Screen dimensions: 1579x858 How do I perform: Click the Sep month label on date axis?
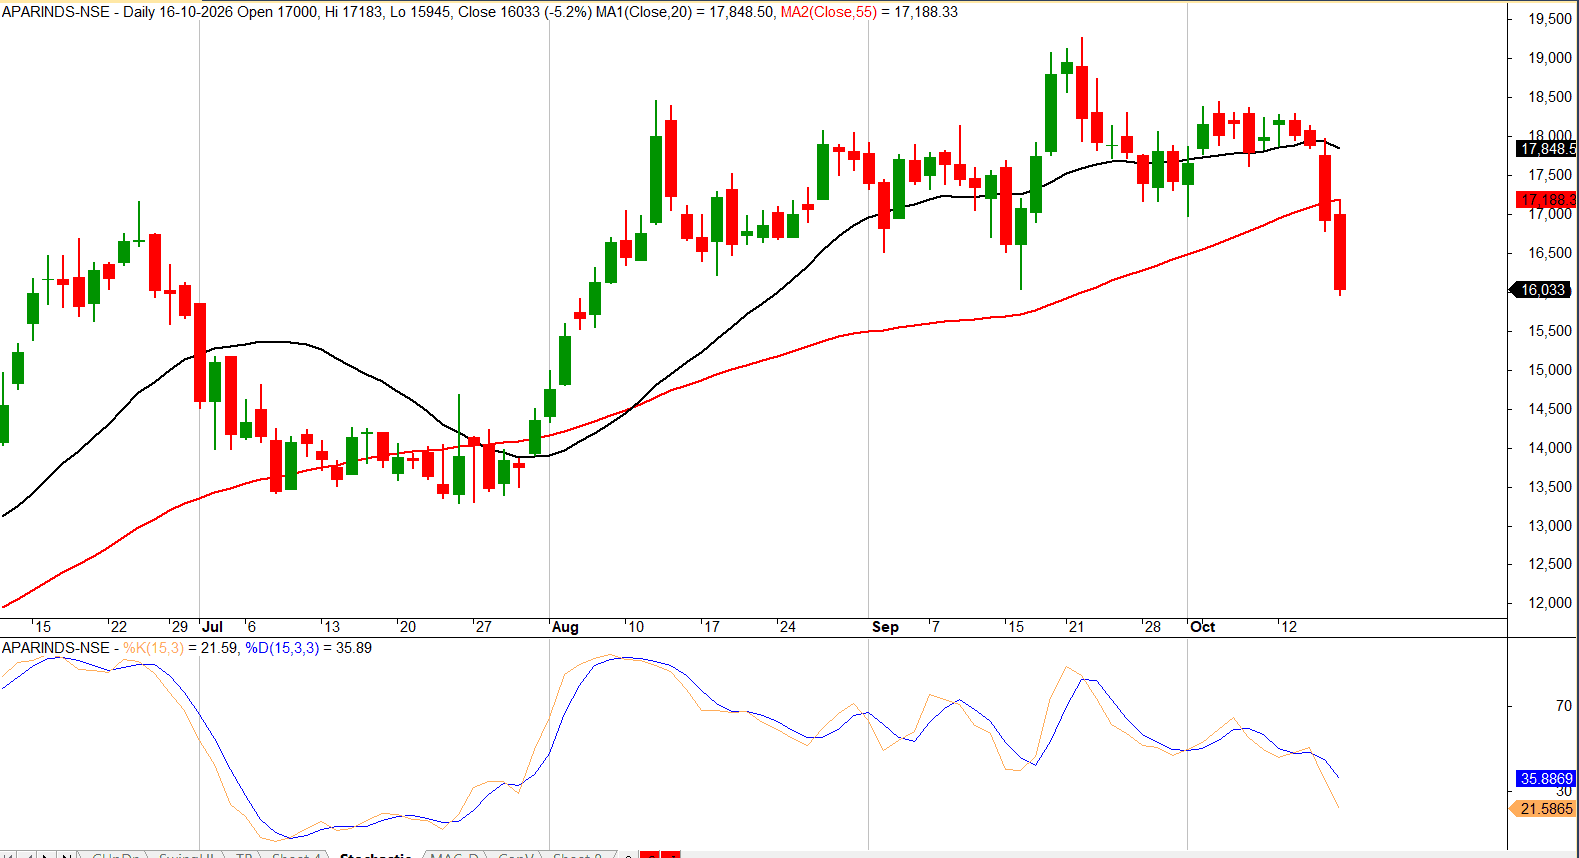click(x=885, y=627)
